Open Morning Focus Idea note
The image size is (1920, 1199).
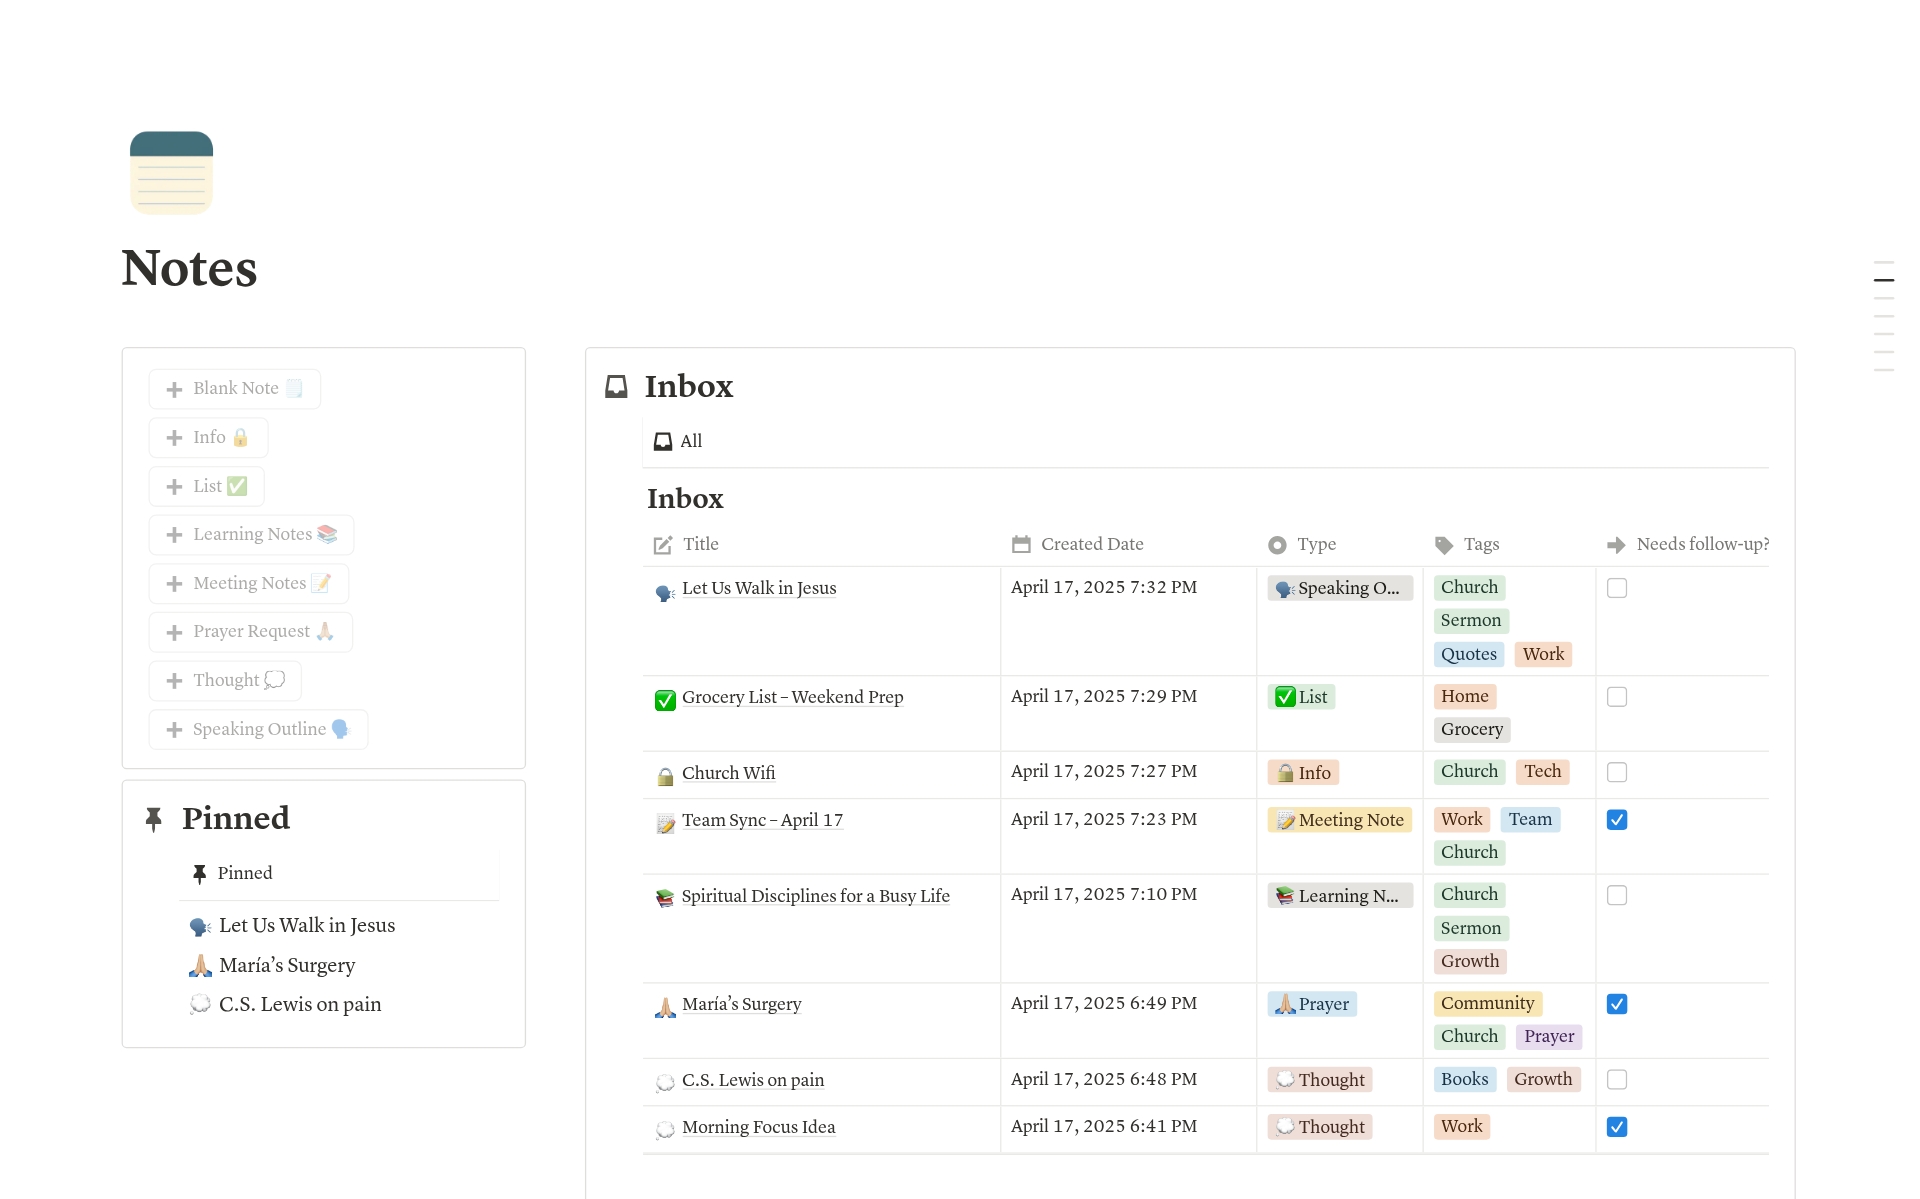[758, 1127]
